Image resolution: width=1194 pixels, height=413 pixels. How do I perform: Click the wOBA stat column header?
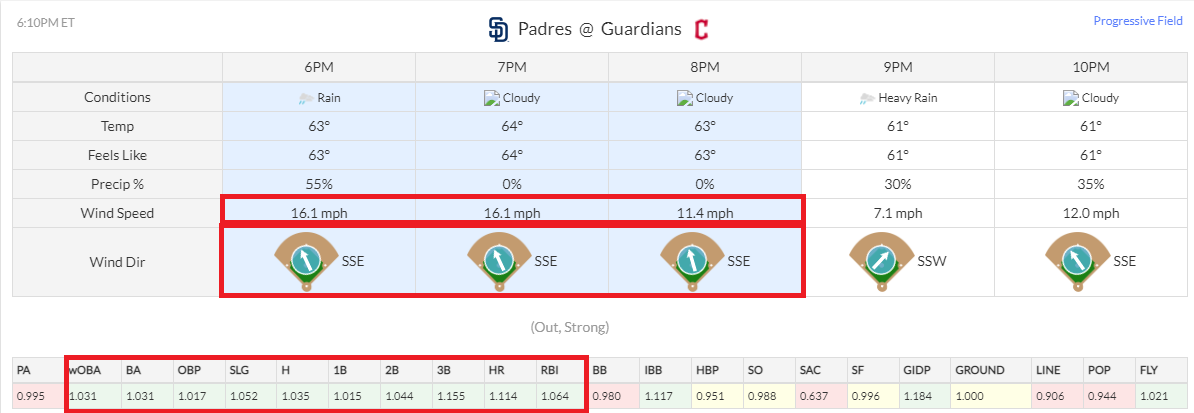(86, 370)
